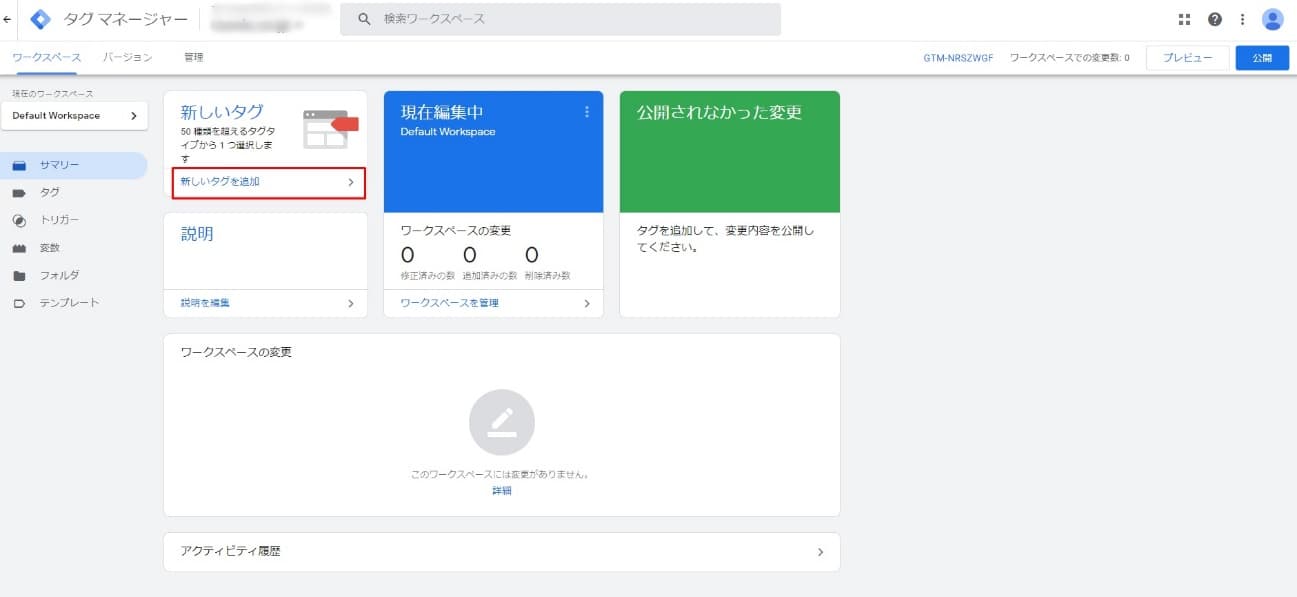Switch to the バージョン tab

tap(128, 57)
